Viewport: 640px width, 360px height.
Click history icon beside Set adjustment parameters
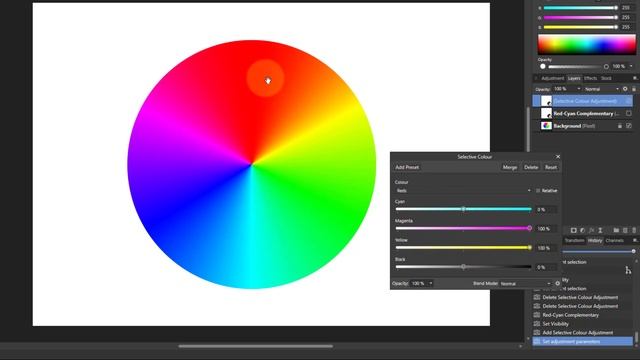[537, 341]
